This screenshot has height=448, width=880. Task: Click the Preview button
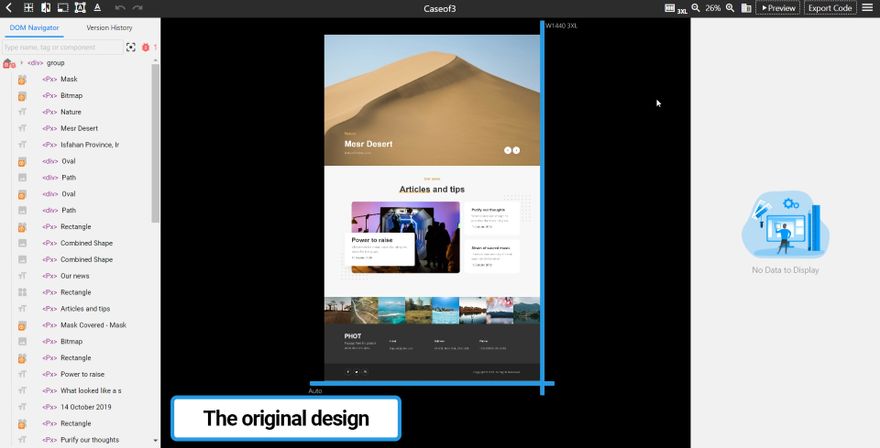pos(777,8)
